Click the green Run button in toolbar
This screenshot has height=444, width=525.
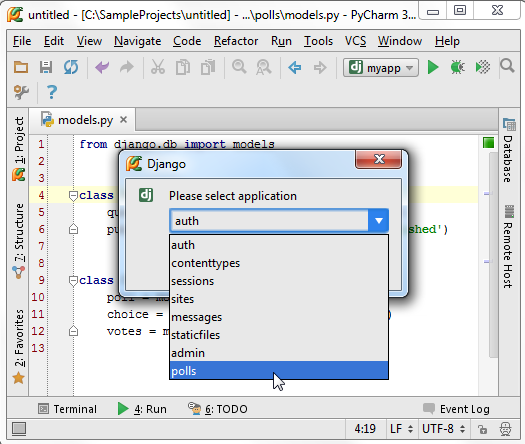click(x=433, y=67)
